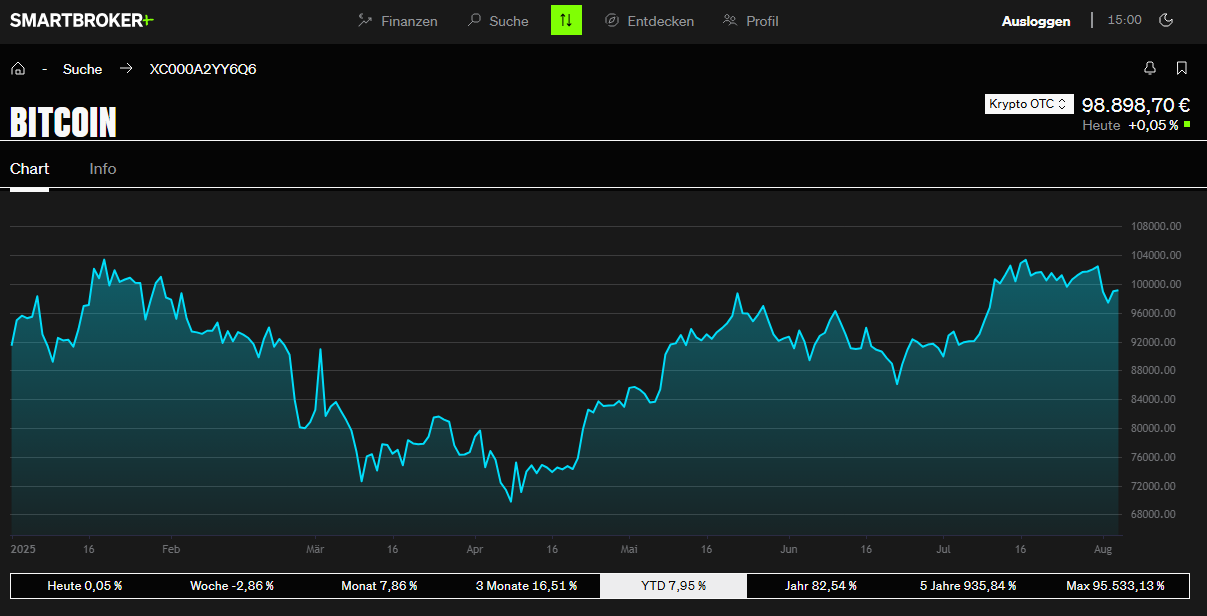Open the Suche search menu
Screen dimensions: 1207x616
497,21
